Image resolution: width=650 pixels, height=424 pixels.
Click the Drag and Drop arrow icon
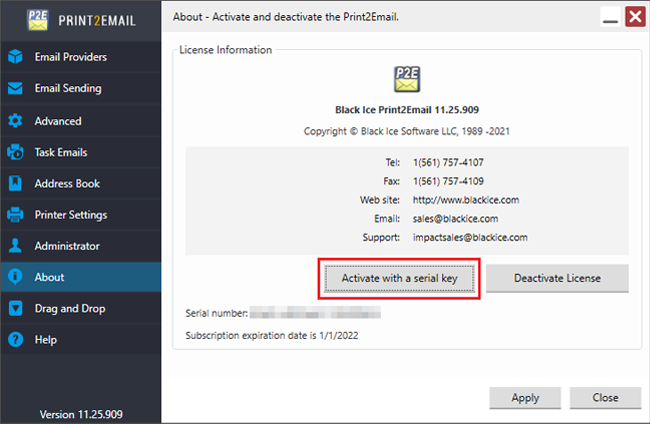(15, 308)
